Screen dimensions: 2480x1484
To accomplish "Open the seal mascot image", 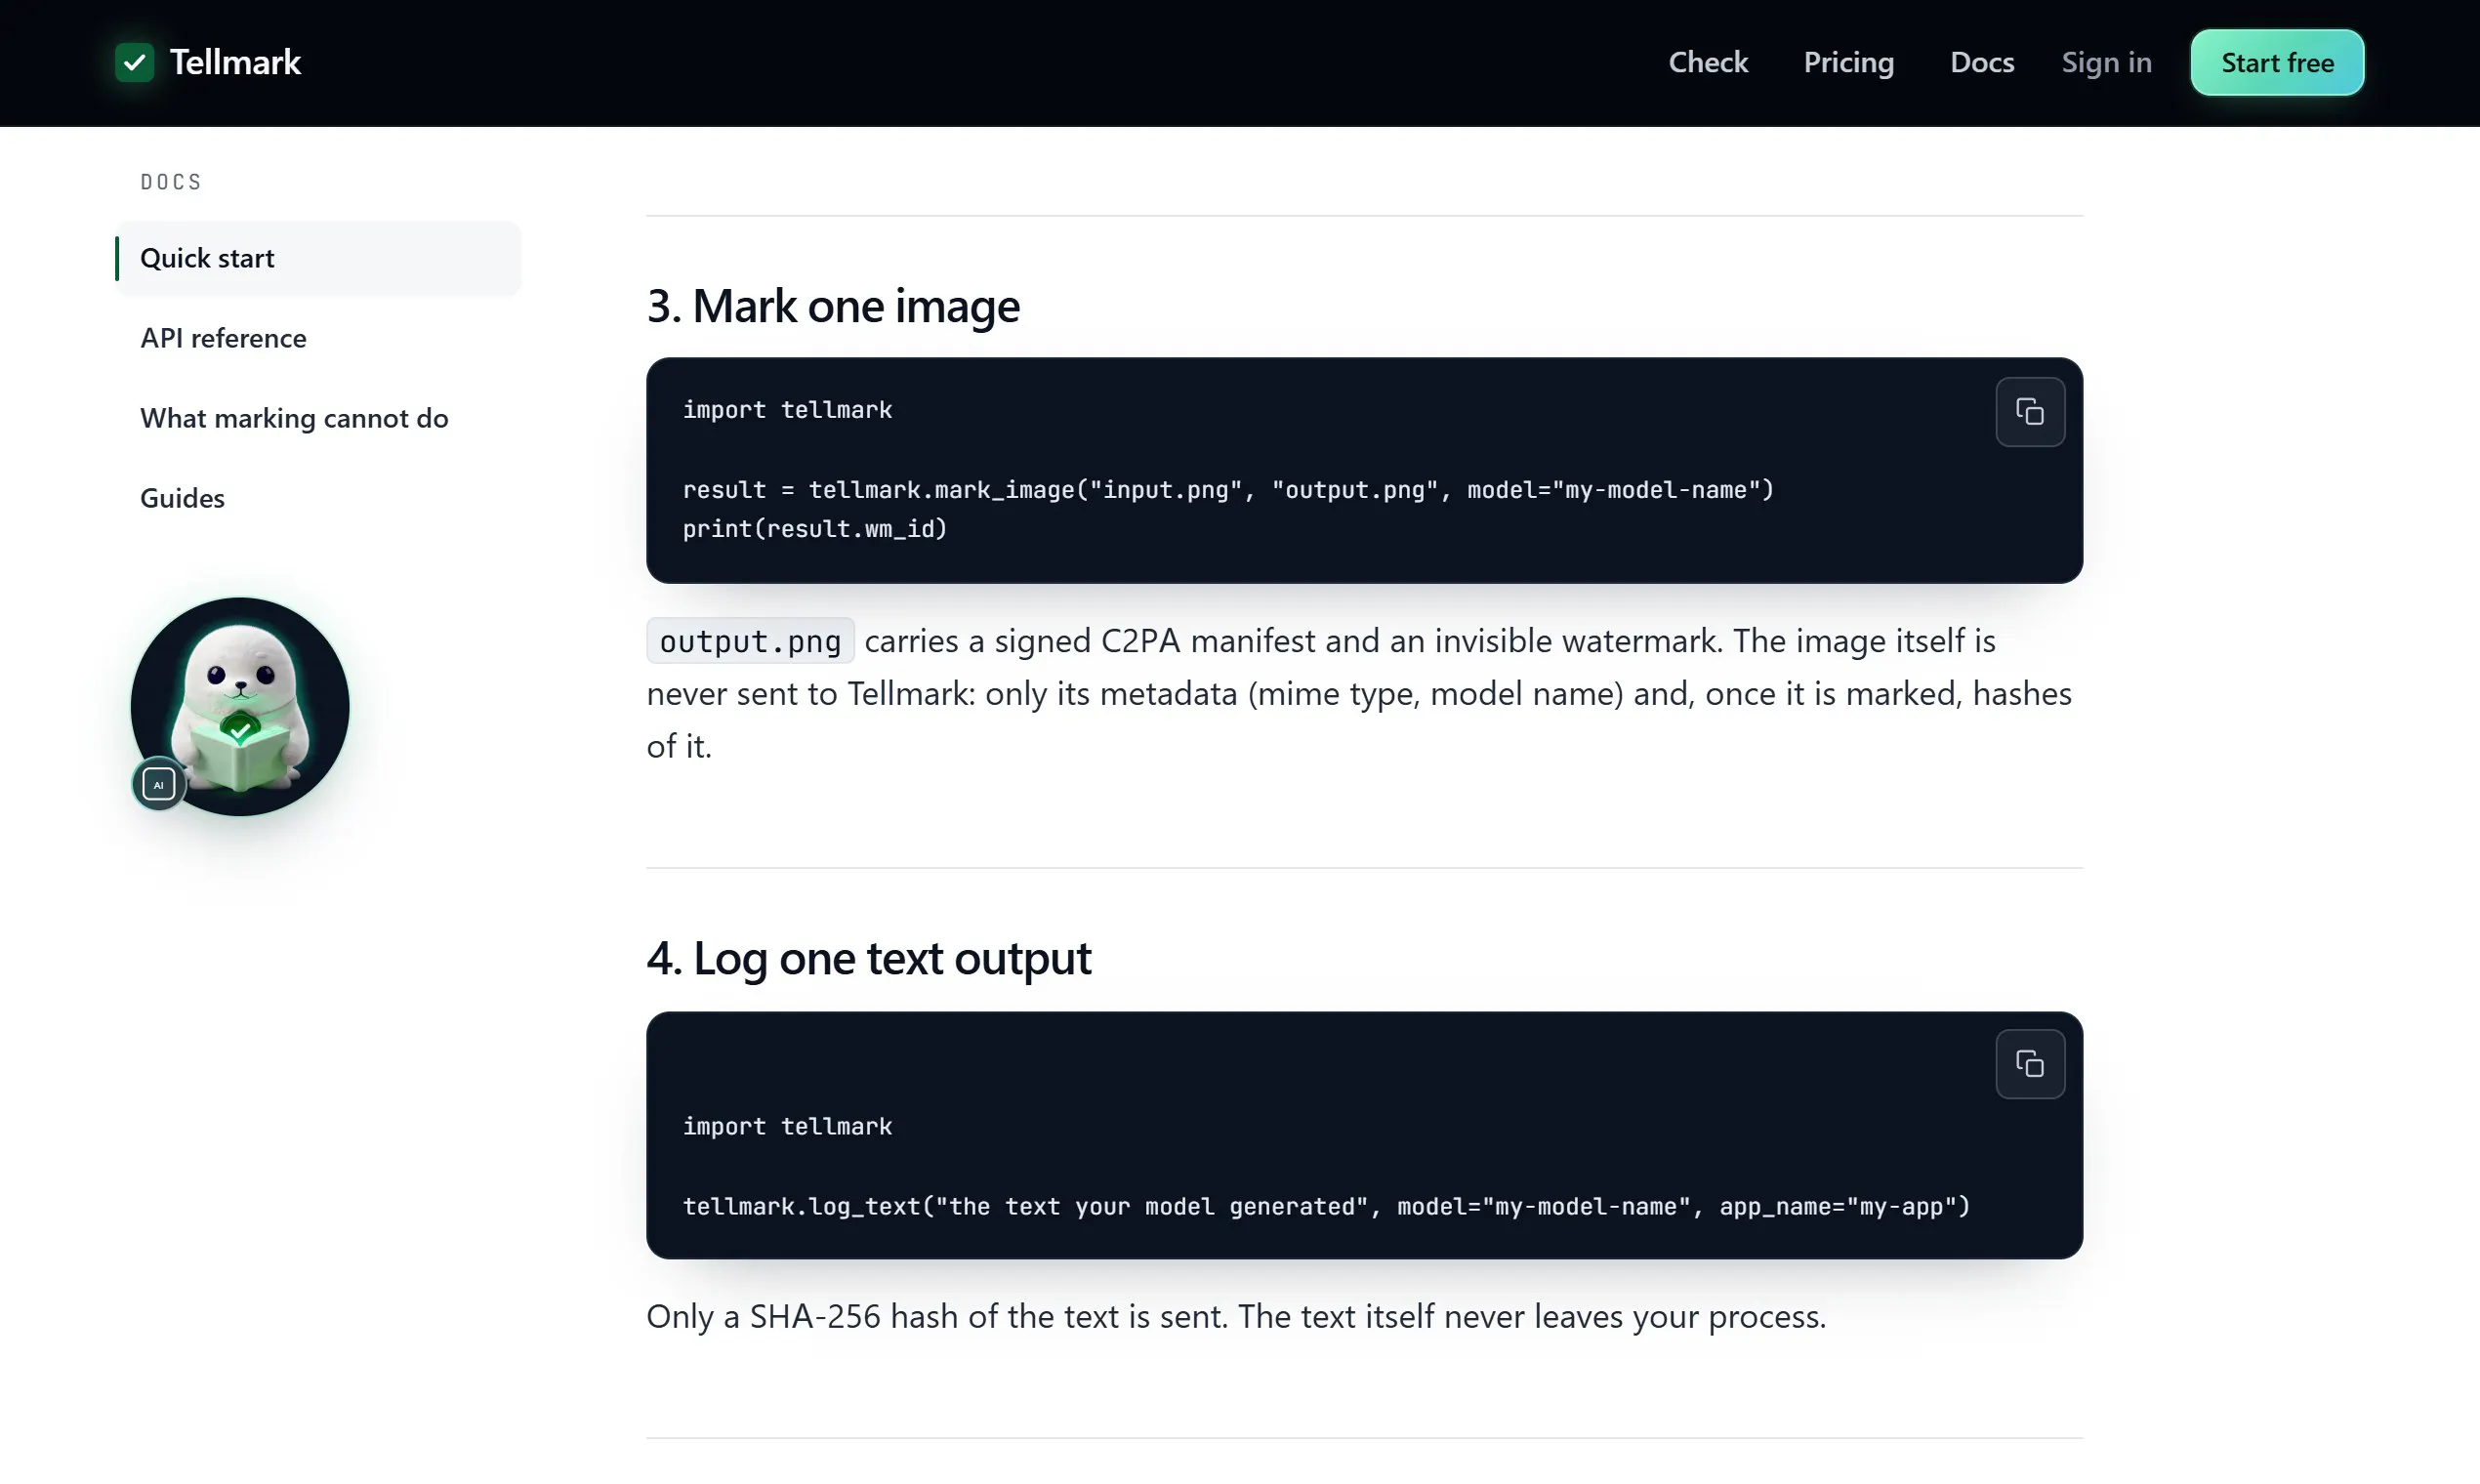I will point(240,706).
